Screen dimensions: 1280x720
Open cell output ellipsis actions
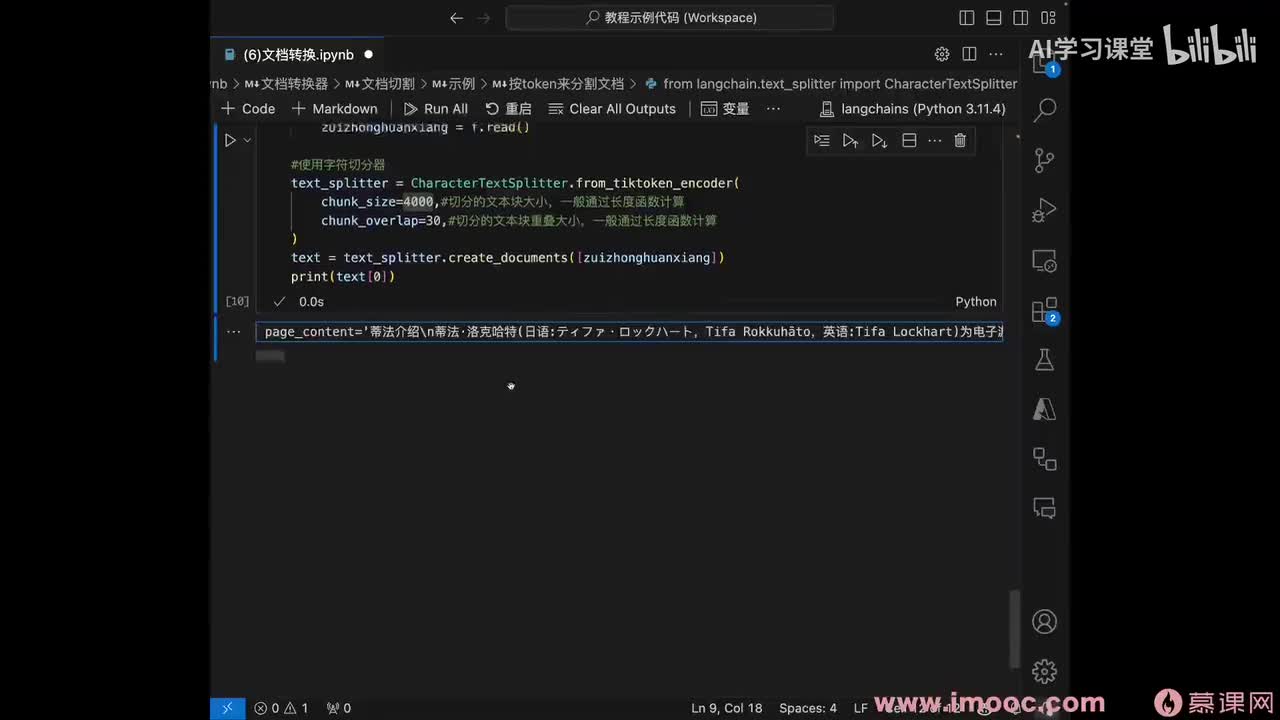(233, 331)
